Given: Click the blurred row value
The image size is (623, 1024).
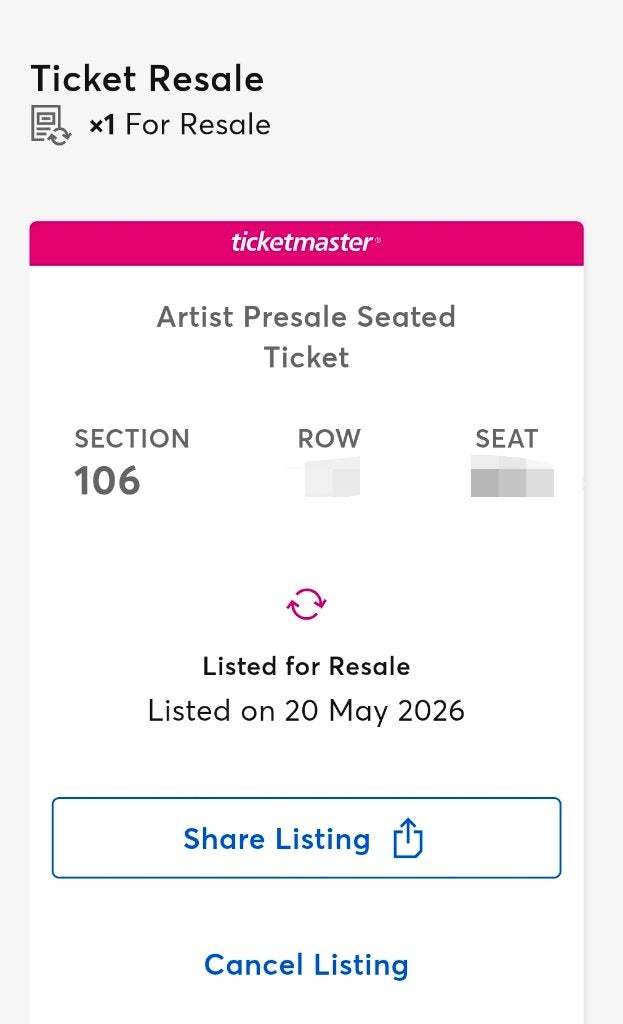Looking at the screenshot, I should (x=332, y=477).
